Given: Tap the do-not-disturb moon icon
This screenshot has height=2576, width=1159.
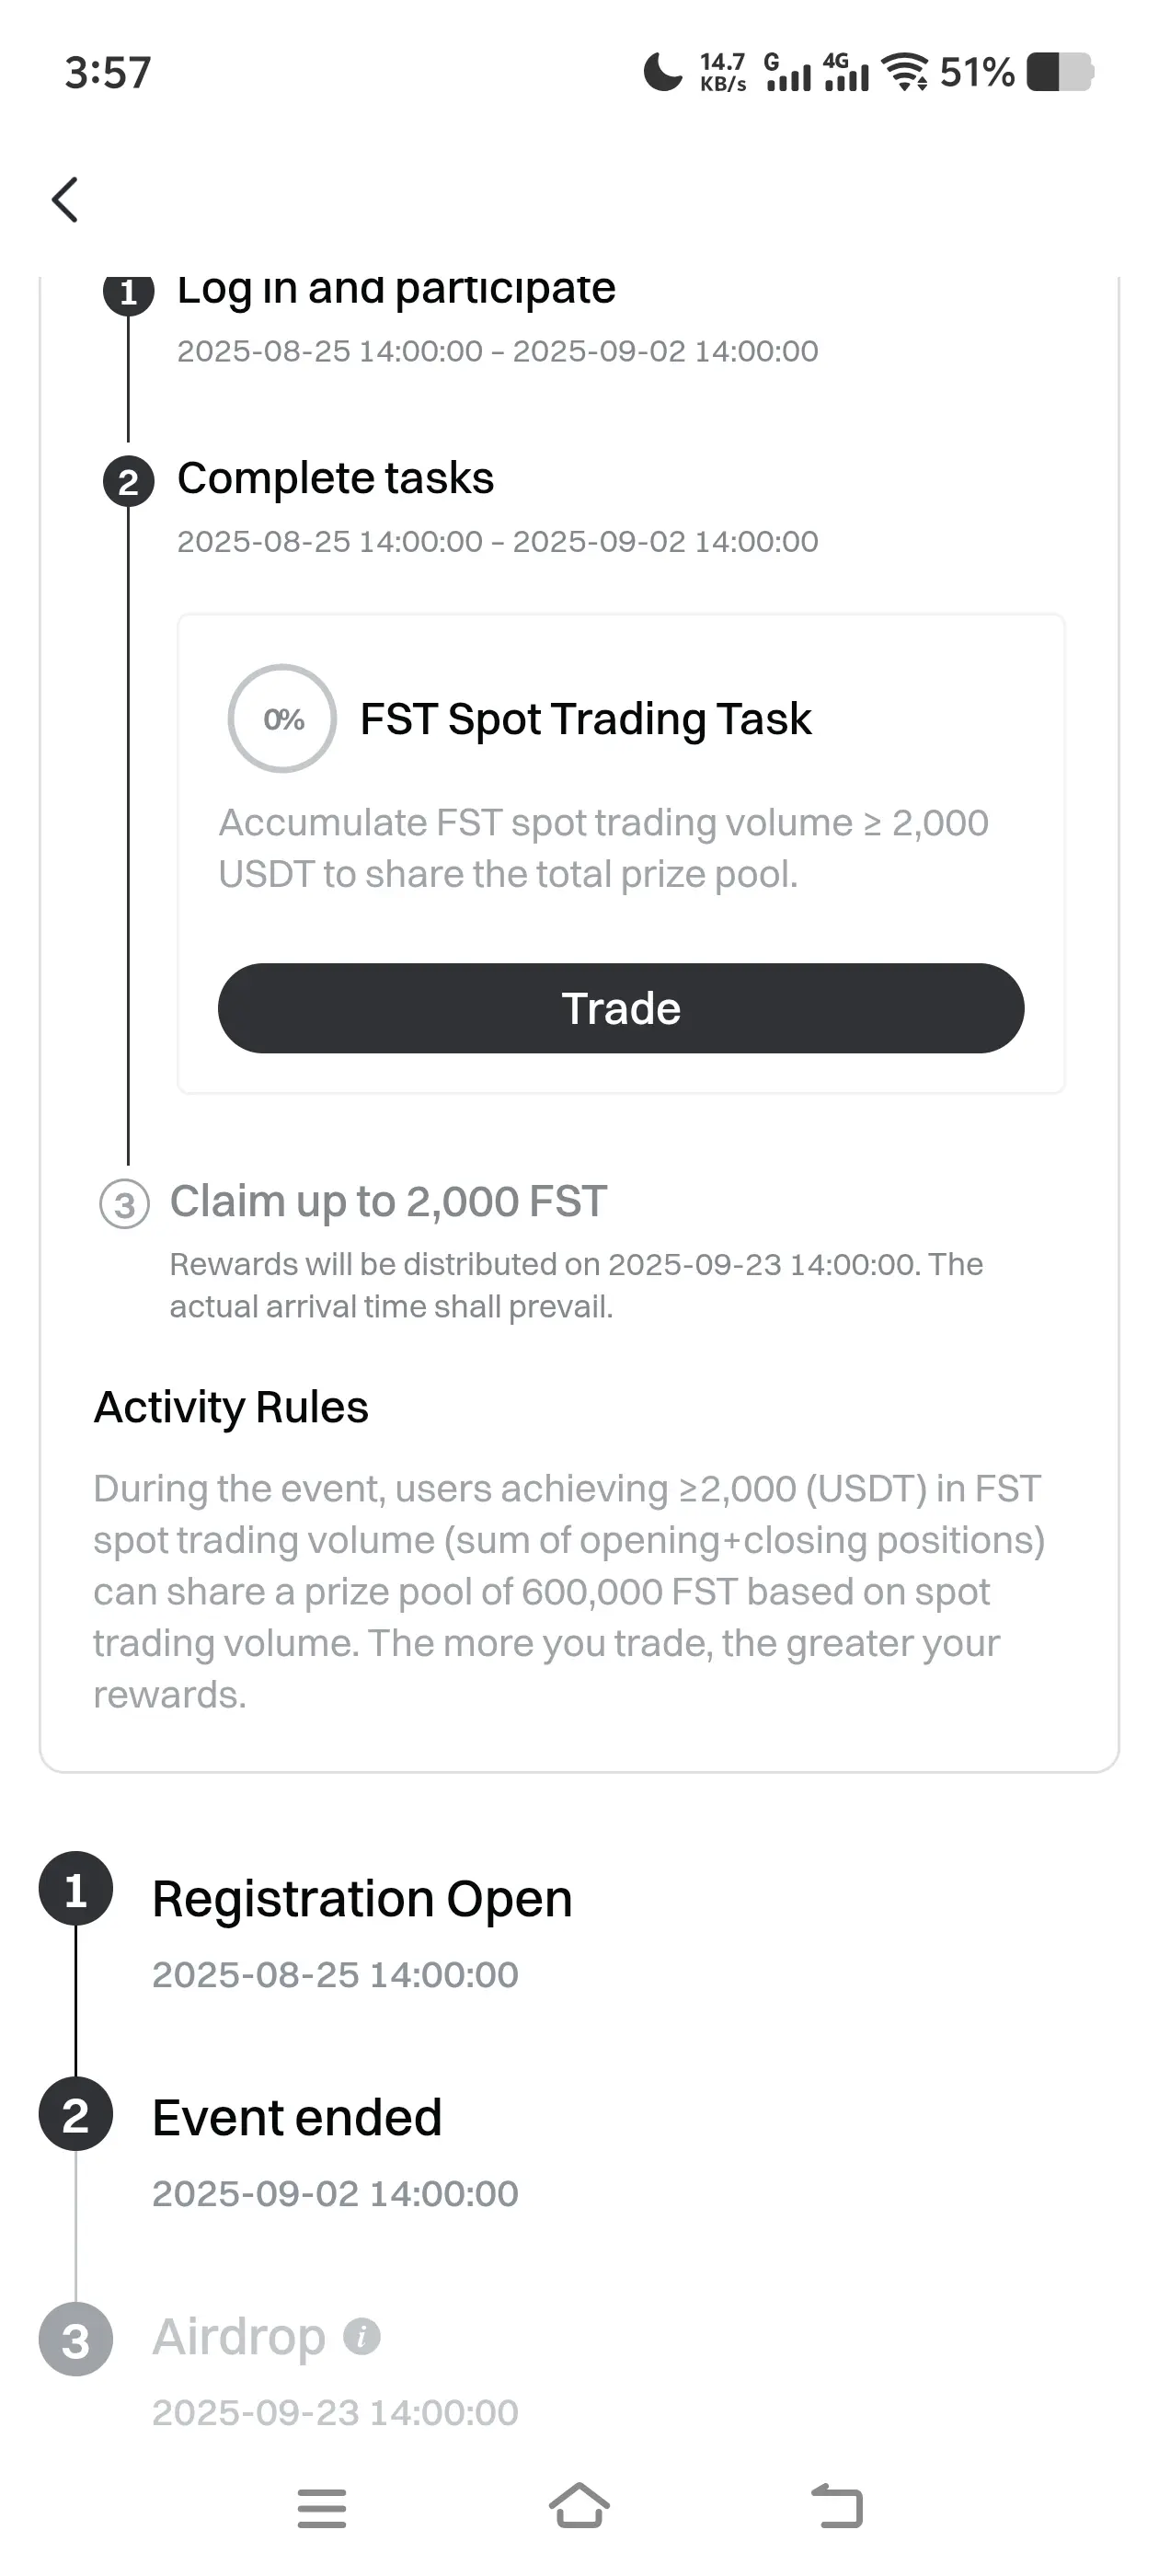Looking at the screenshot, I should tap(662, 72).
